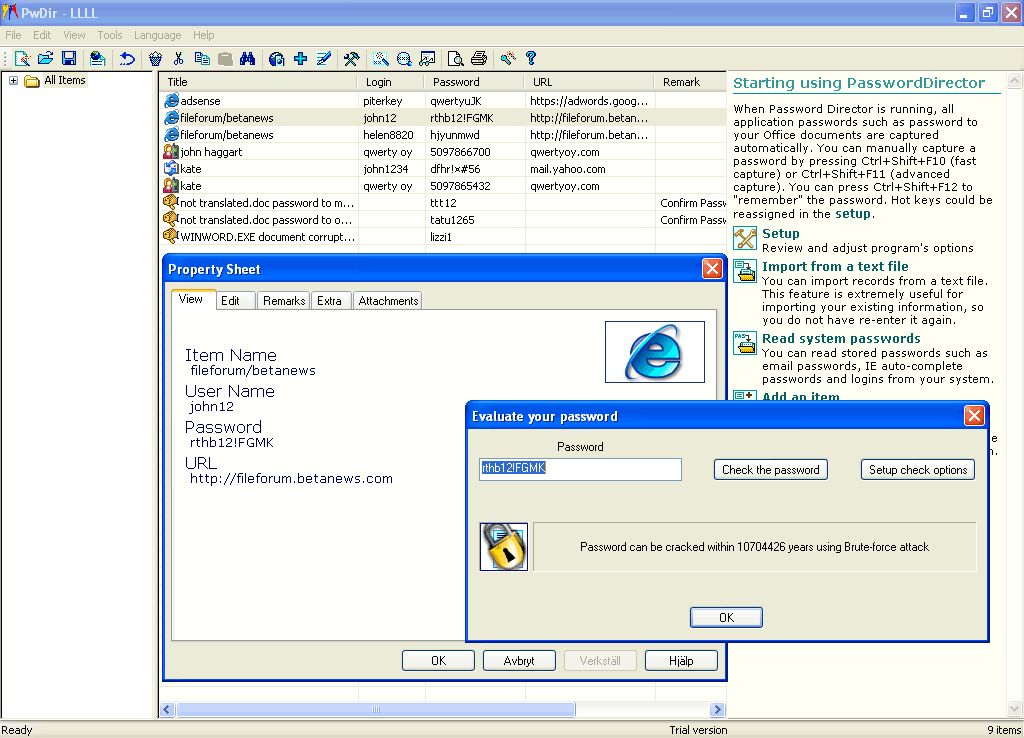Click the New file toolbar icon
Viewport: 1024px width, 738px height.
tap(22, 59)
